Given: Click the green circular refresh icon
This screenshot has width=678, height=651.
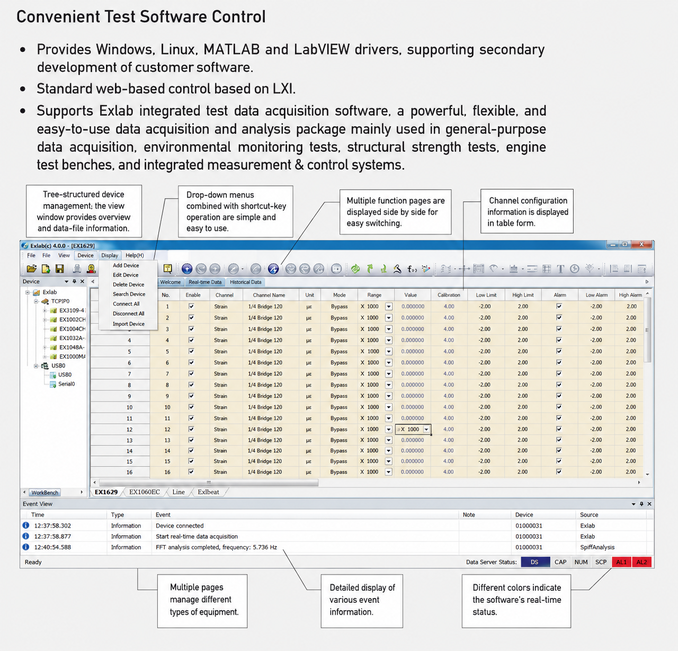Looking at the screenshot, I should 355,269.
